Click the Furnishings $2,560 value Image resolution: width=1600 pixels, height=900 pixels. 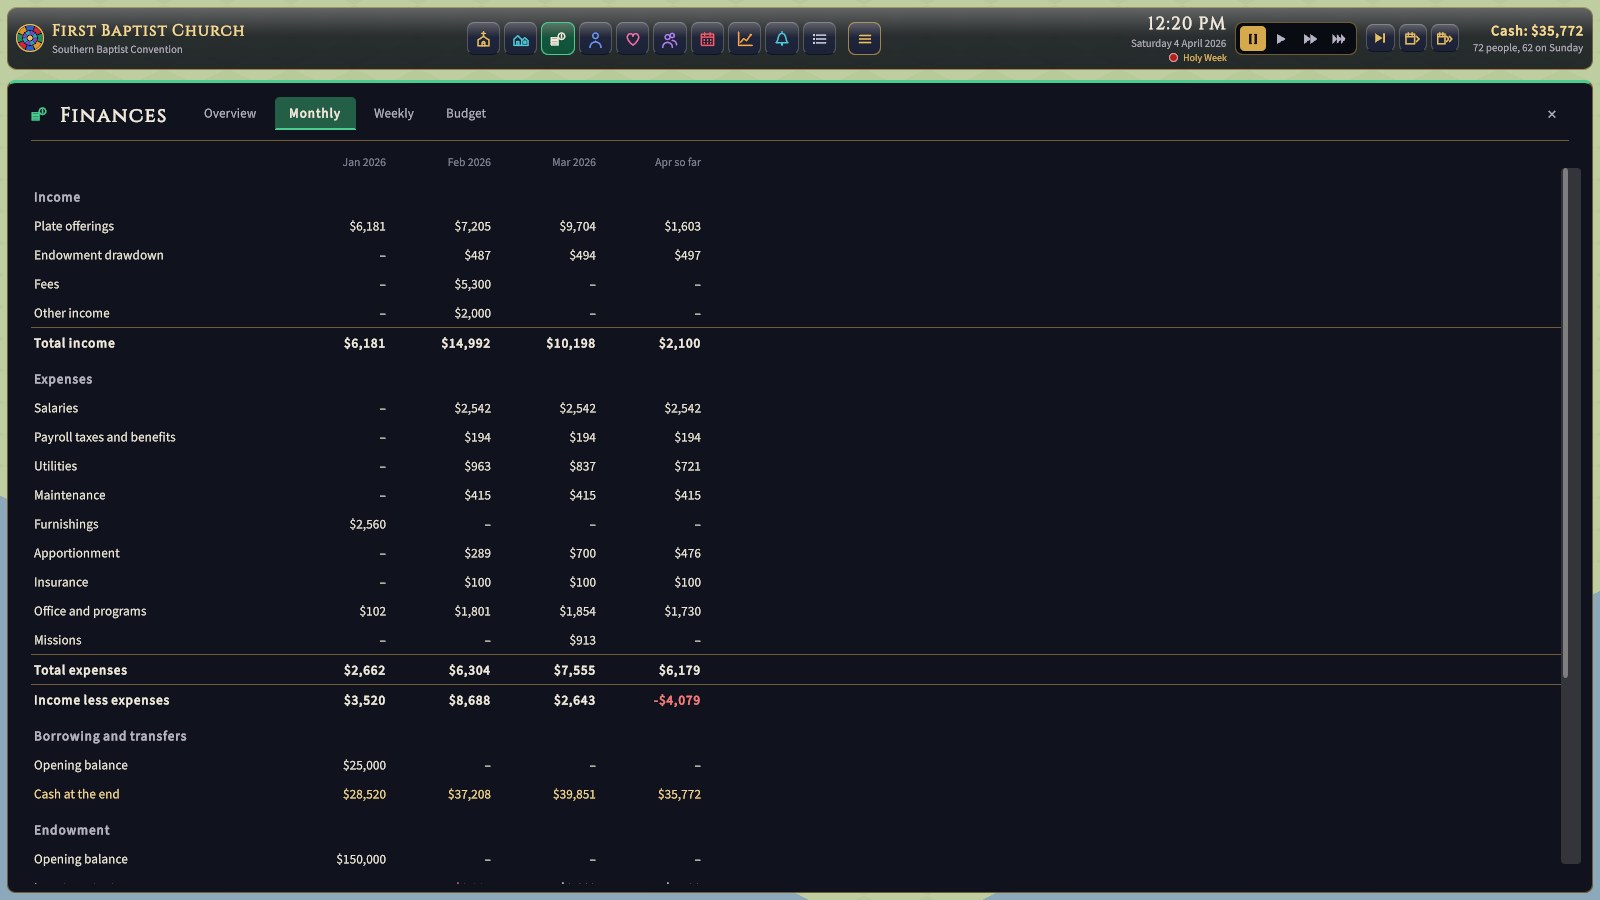[367, 524]
